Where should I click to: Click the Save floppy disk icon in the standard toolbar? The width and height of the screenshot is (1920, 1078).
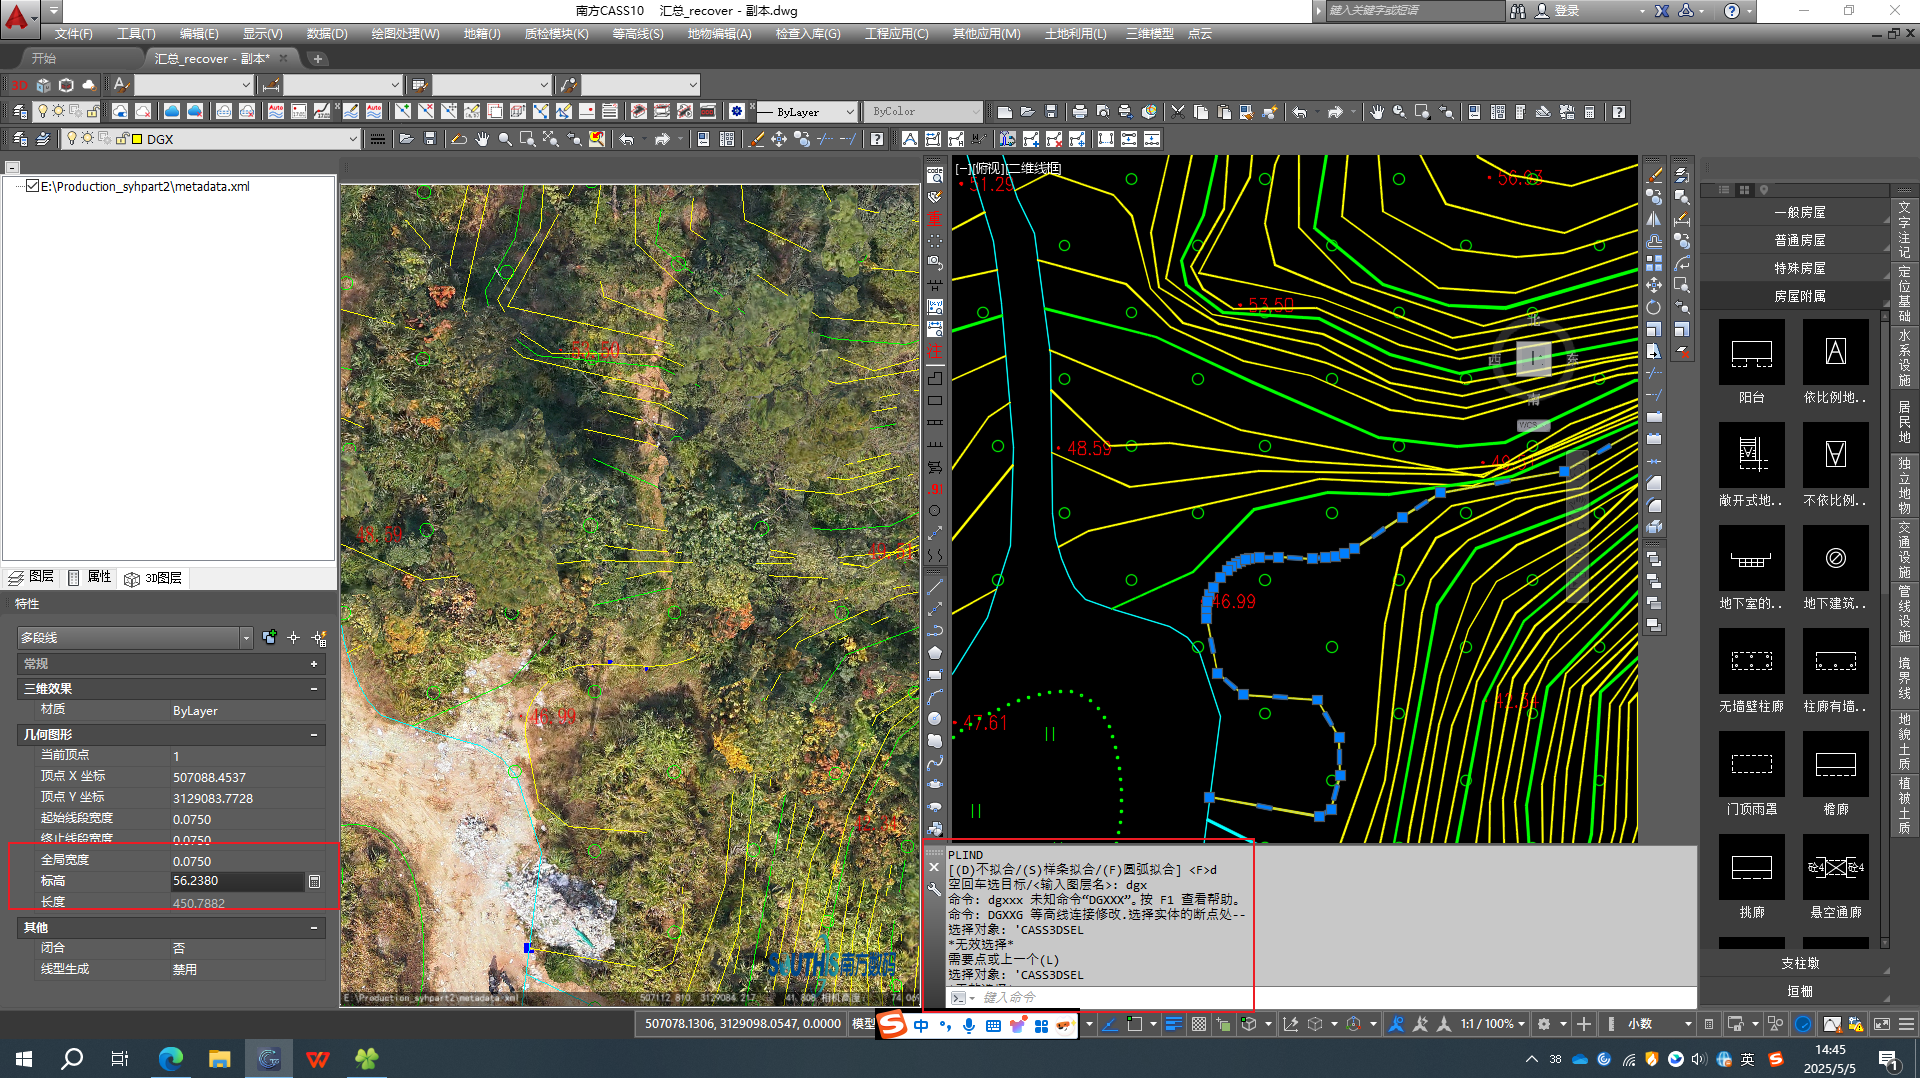[x=1050, y=112]
